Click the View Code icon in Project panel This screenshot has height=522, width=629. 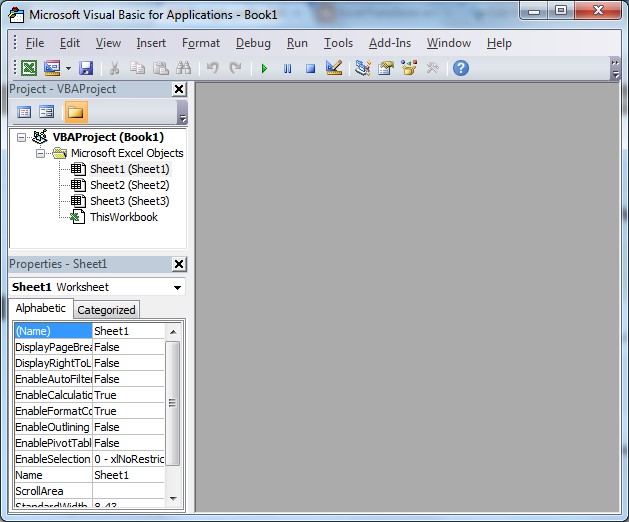[x=24, y=112]
